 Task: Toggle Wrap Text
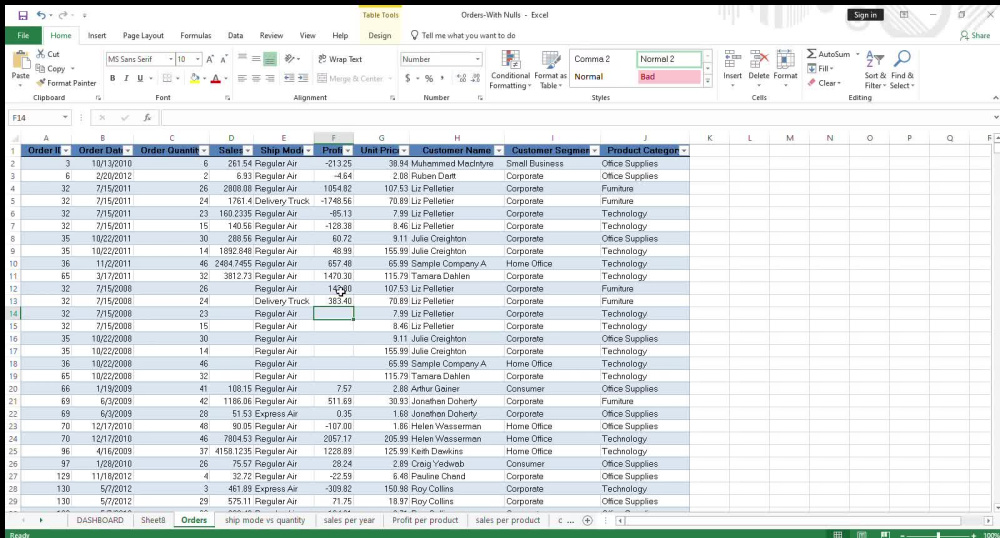340,59
